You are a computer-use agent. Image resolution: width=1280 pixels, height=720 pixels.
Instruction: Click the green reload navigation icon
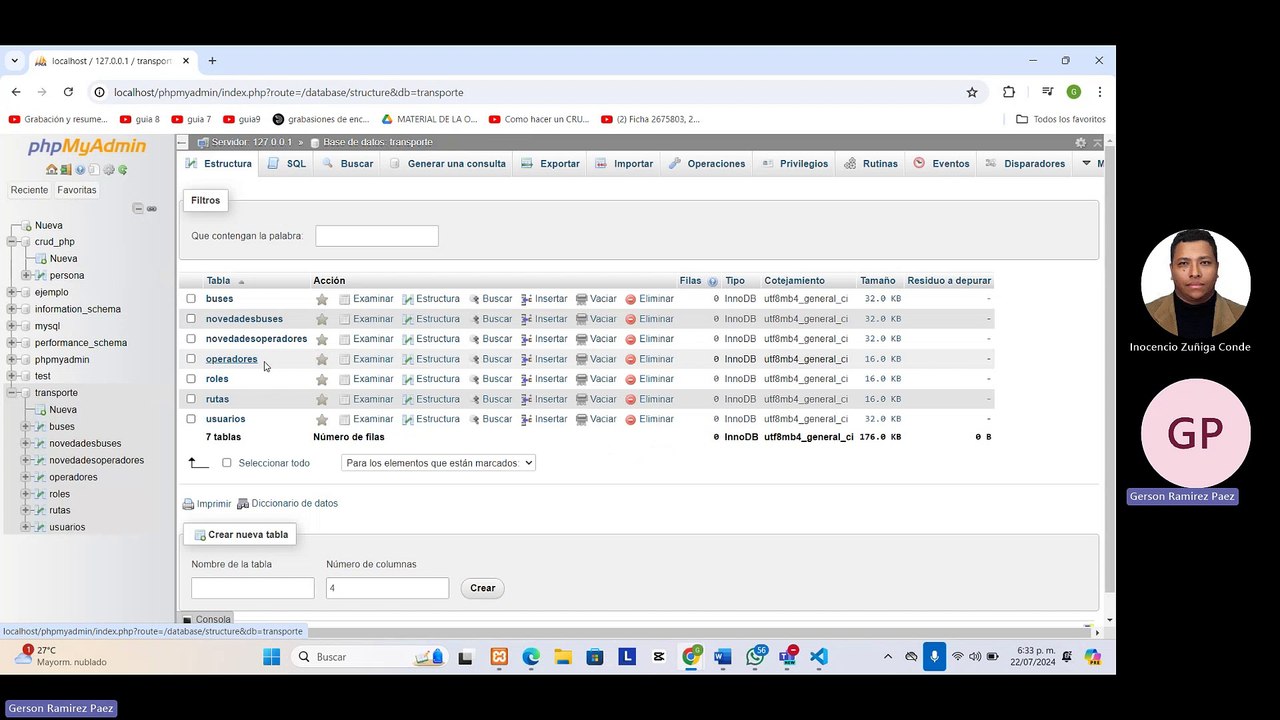(123, 170)
